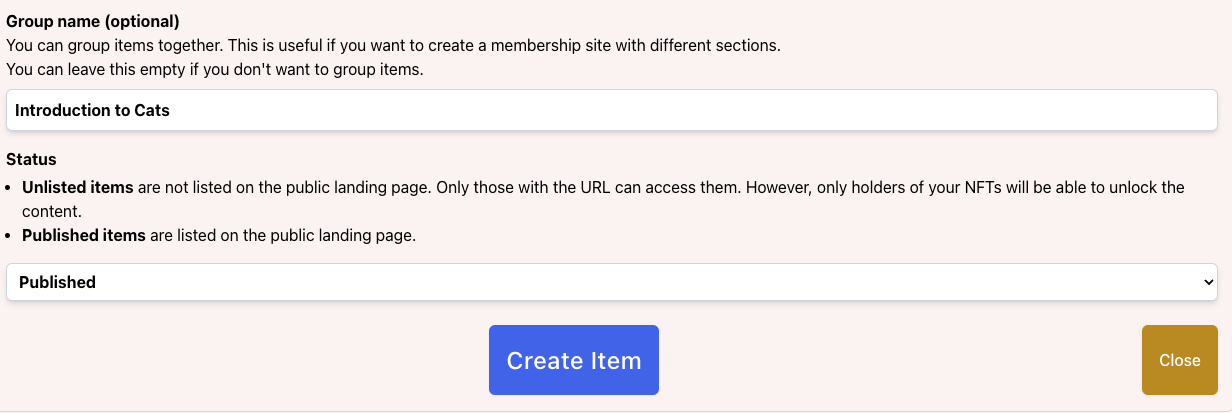
Task: Focus the Group name text field
Action: (612, 110)
